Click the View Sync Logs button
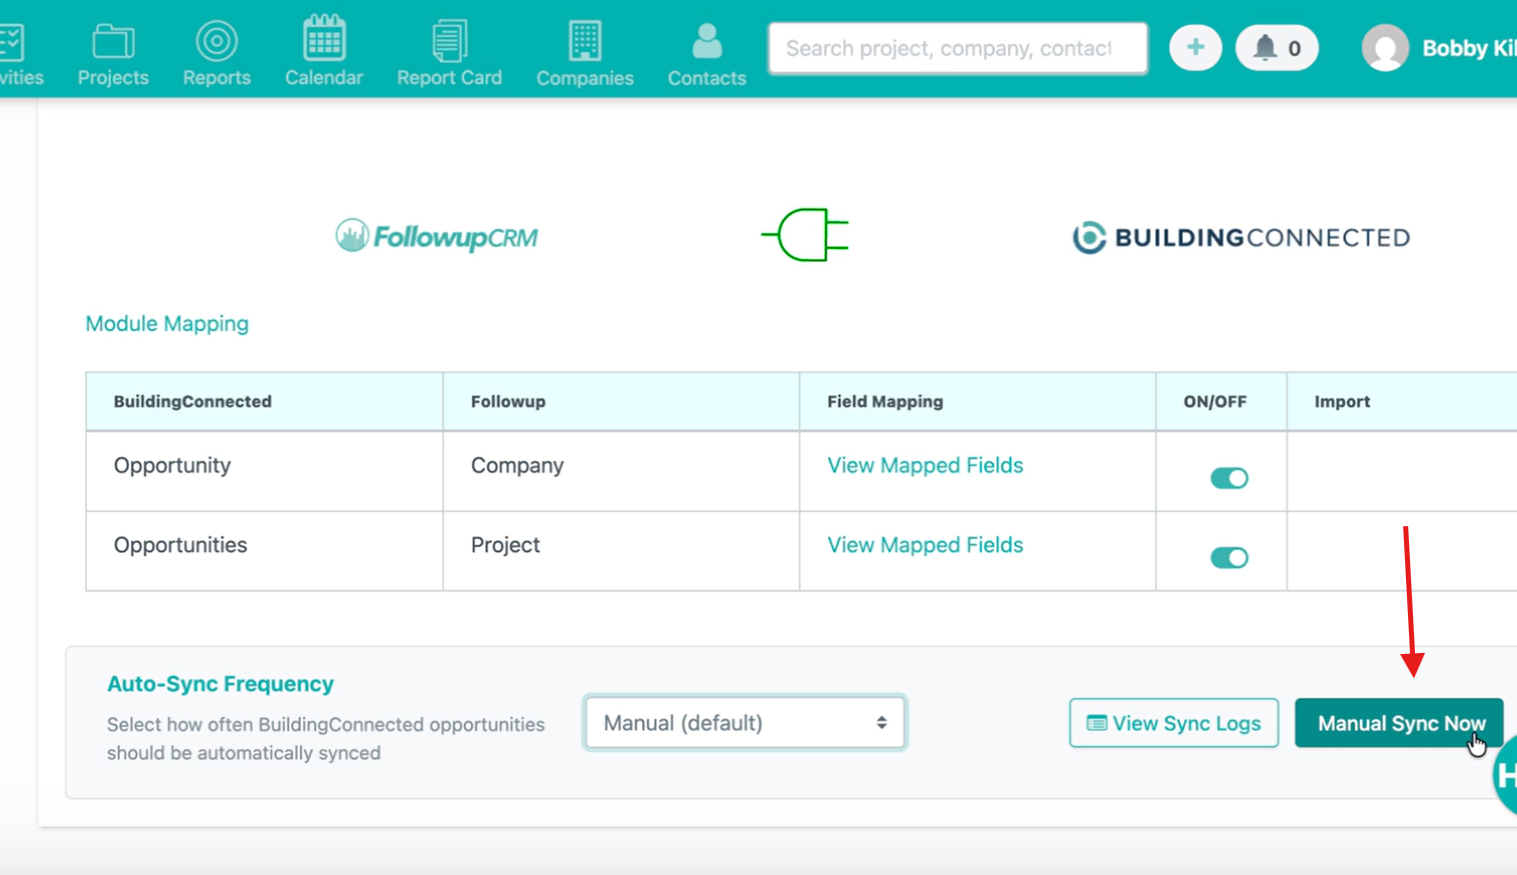Image resolution: width=1517 pixels, height=875 pixels. pyautogui.click(x=1173, y=723)
